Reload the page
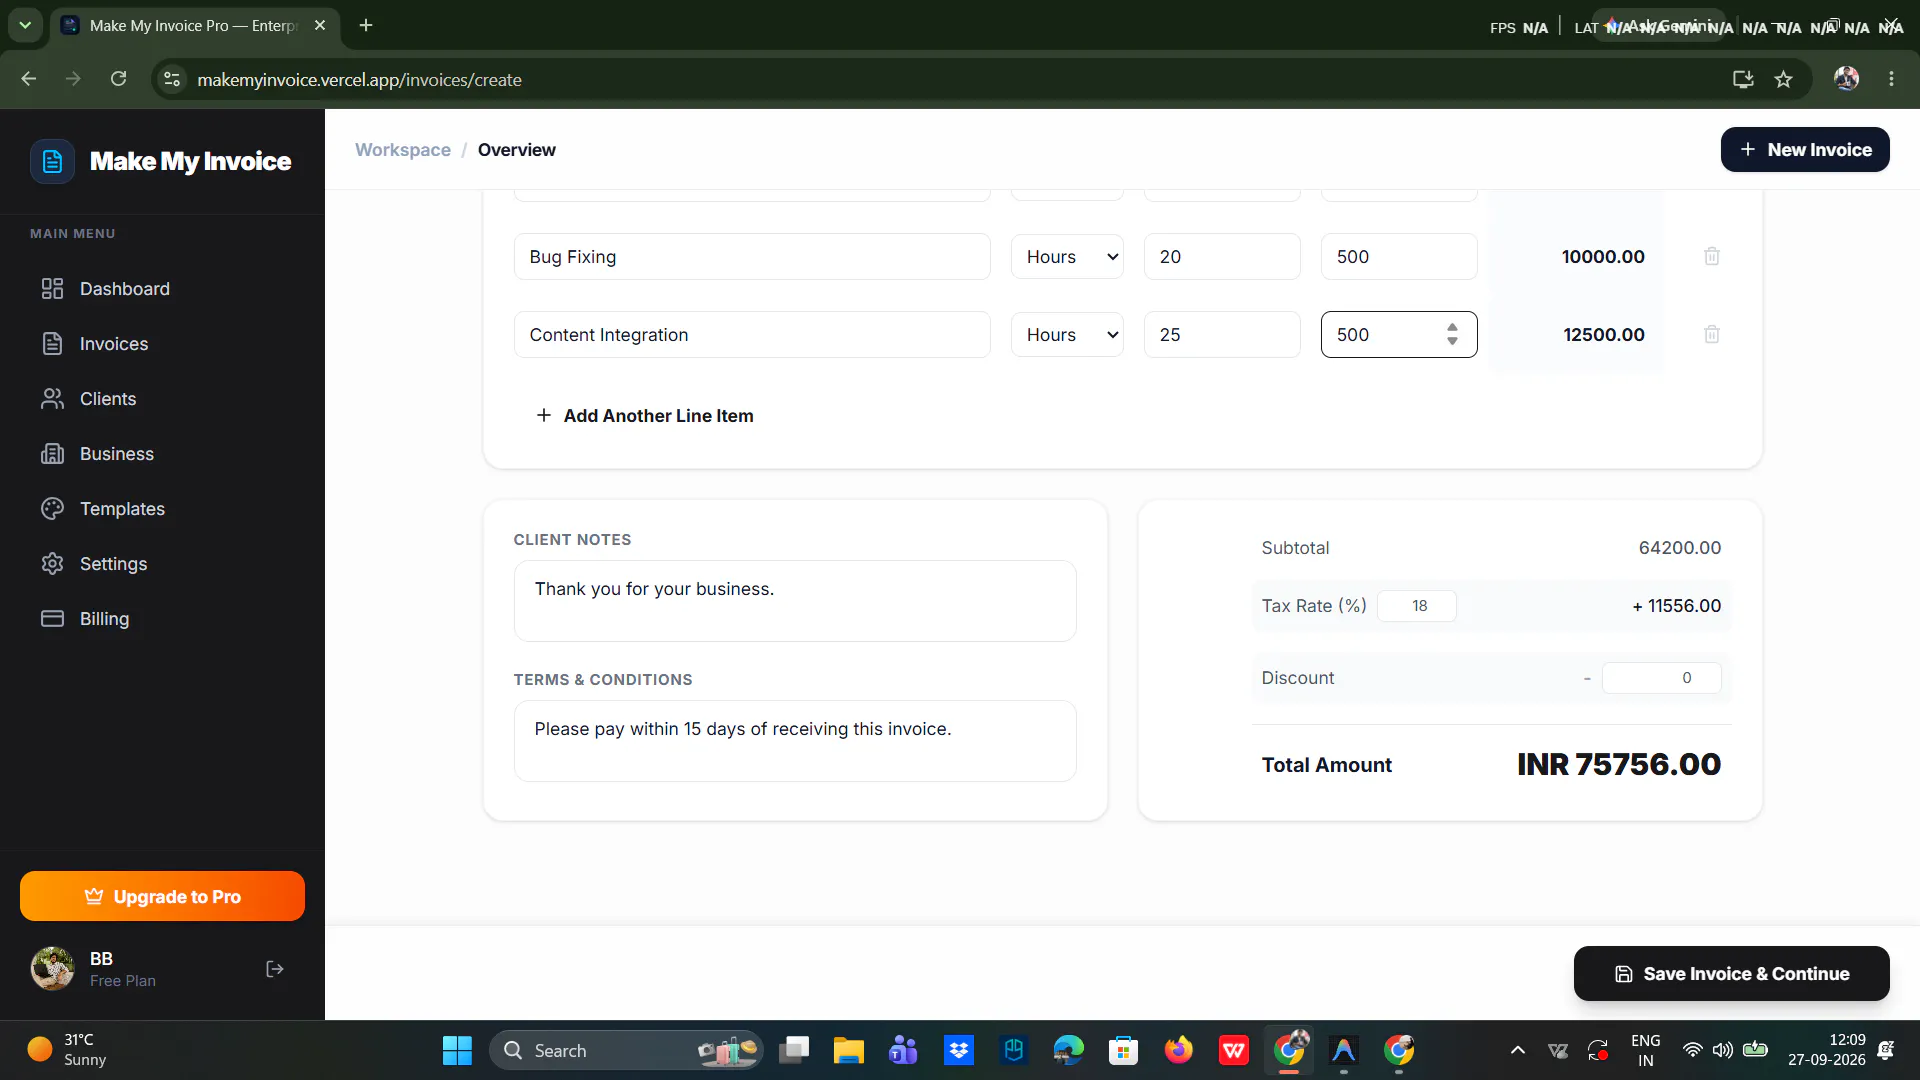 point(118,79)
